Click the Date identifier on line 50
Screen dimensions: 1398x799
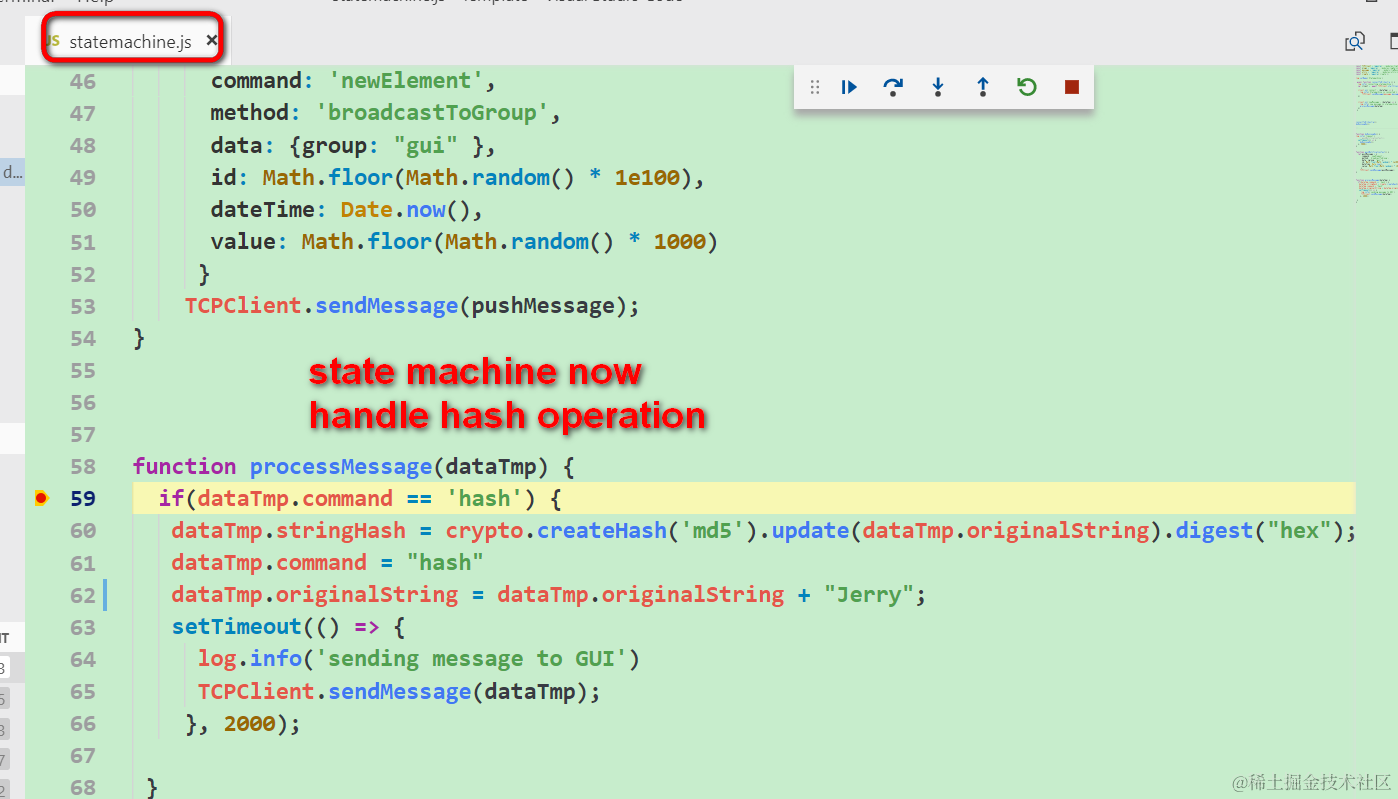[x=367, y=209]
